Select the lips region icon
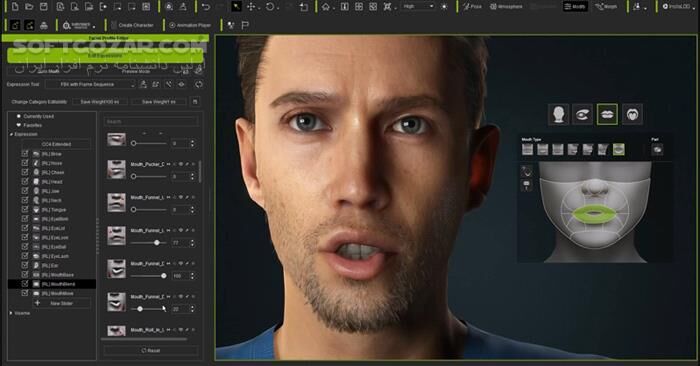The height and width of the screenshot is (366, 700). click(607, 114)
